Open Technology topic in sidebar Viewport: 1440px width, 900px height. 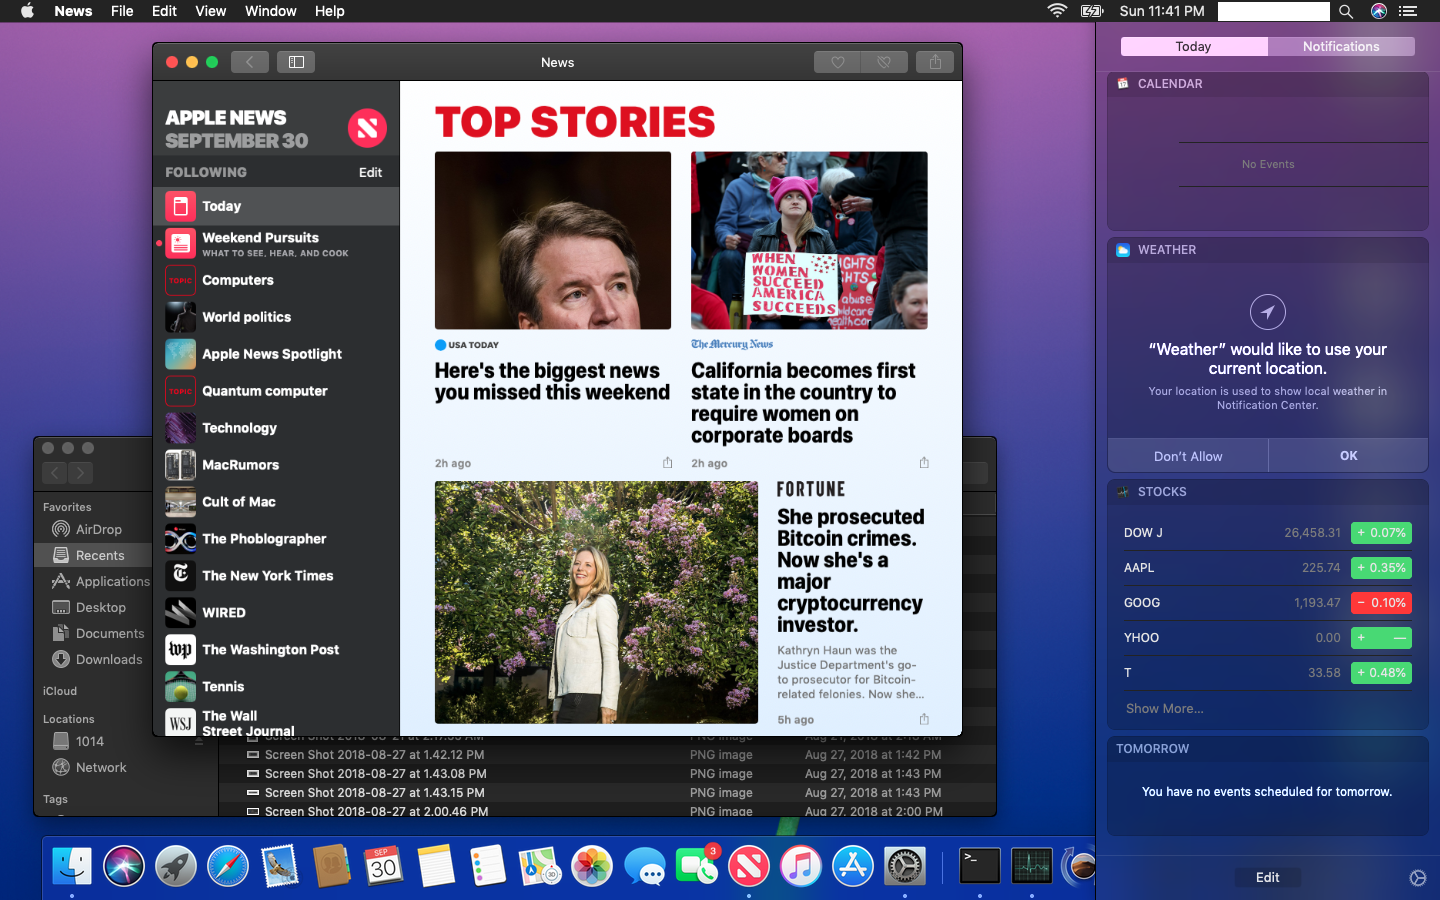pyautogui.click(x=276, y=428)
